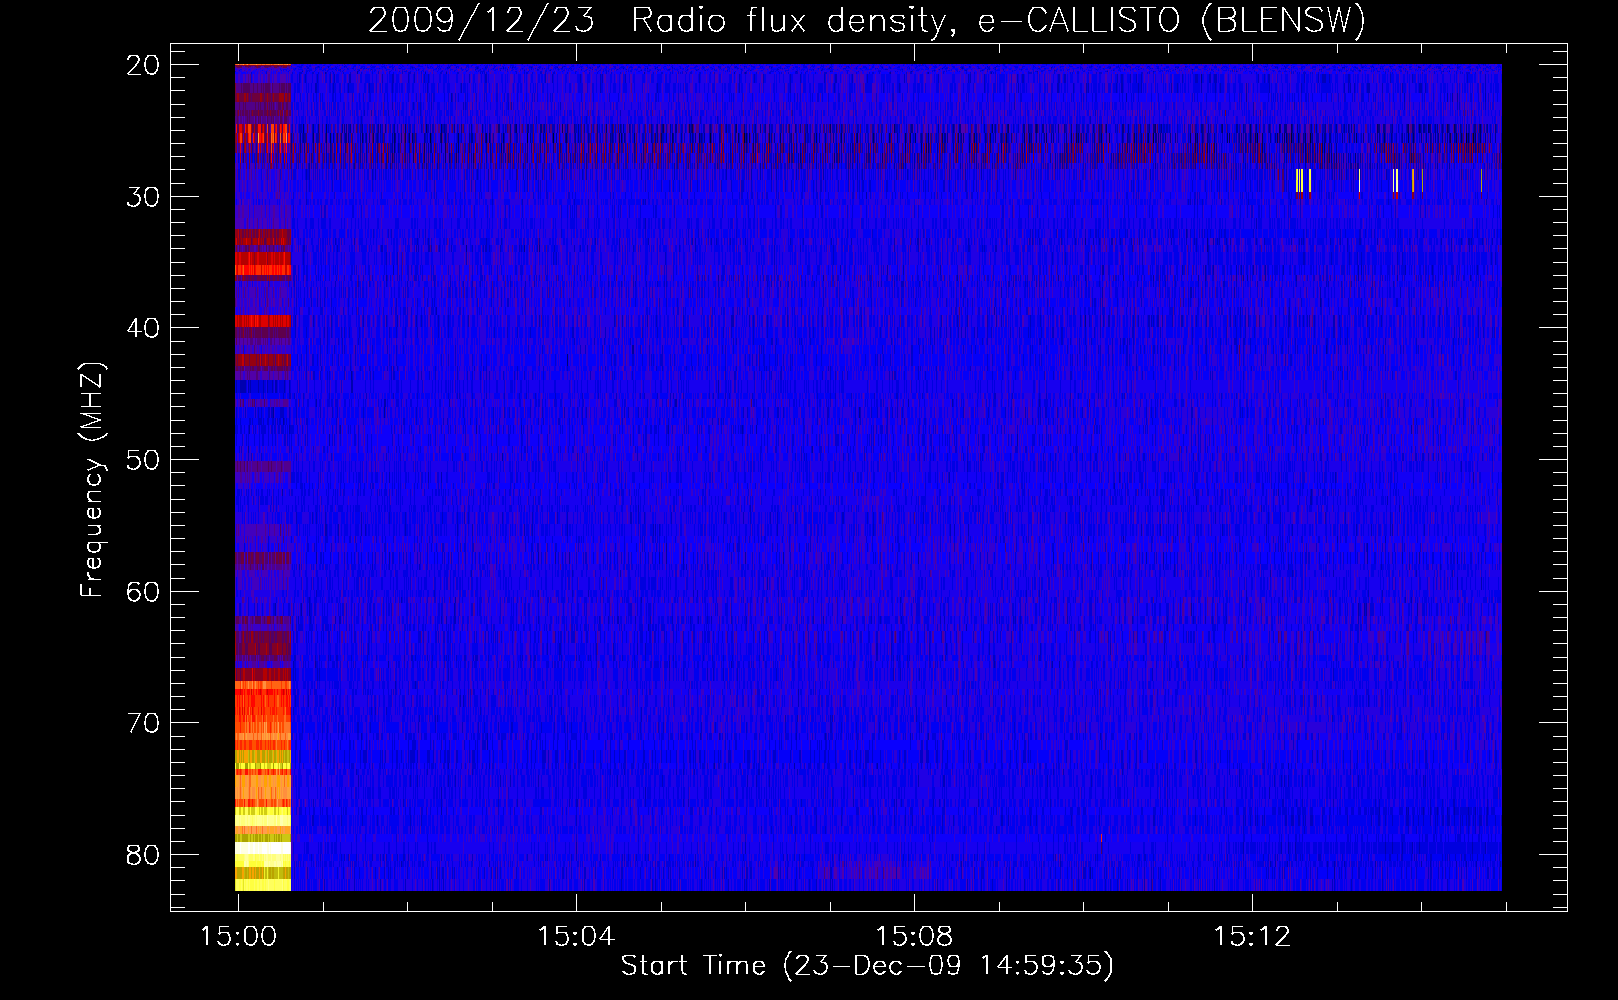Image resolution: width=1618 pixels, height=1000 pixels.
Task: Click the 60 frequency tick label
Action: tap(143, 592)
